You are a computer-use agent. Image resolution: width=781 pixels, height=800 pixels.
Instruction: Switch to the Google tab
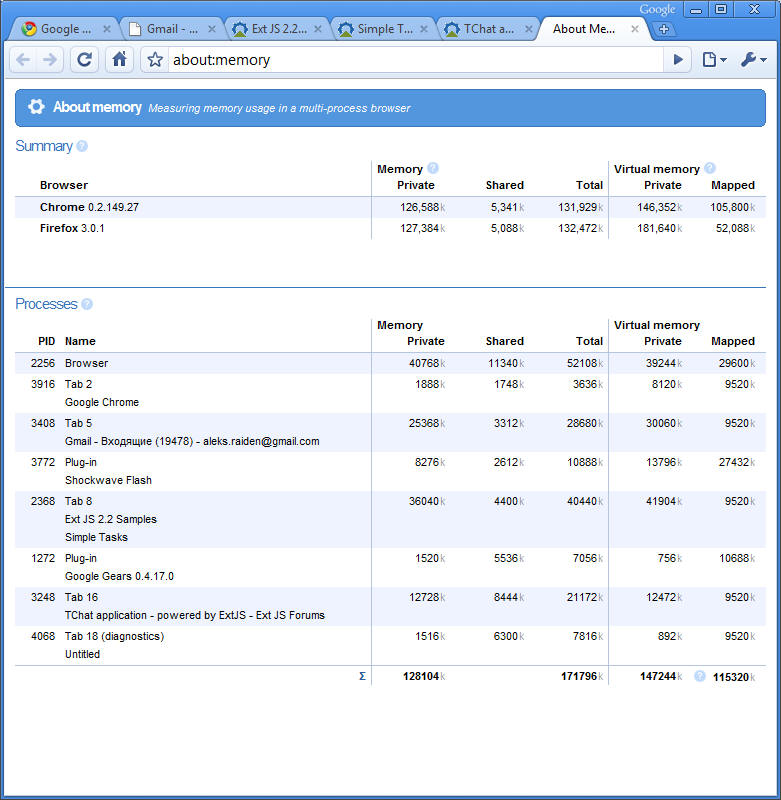pos(64,29)
